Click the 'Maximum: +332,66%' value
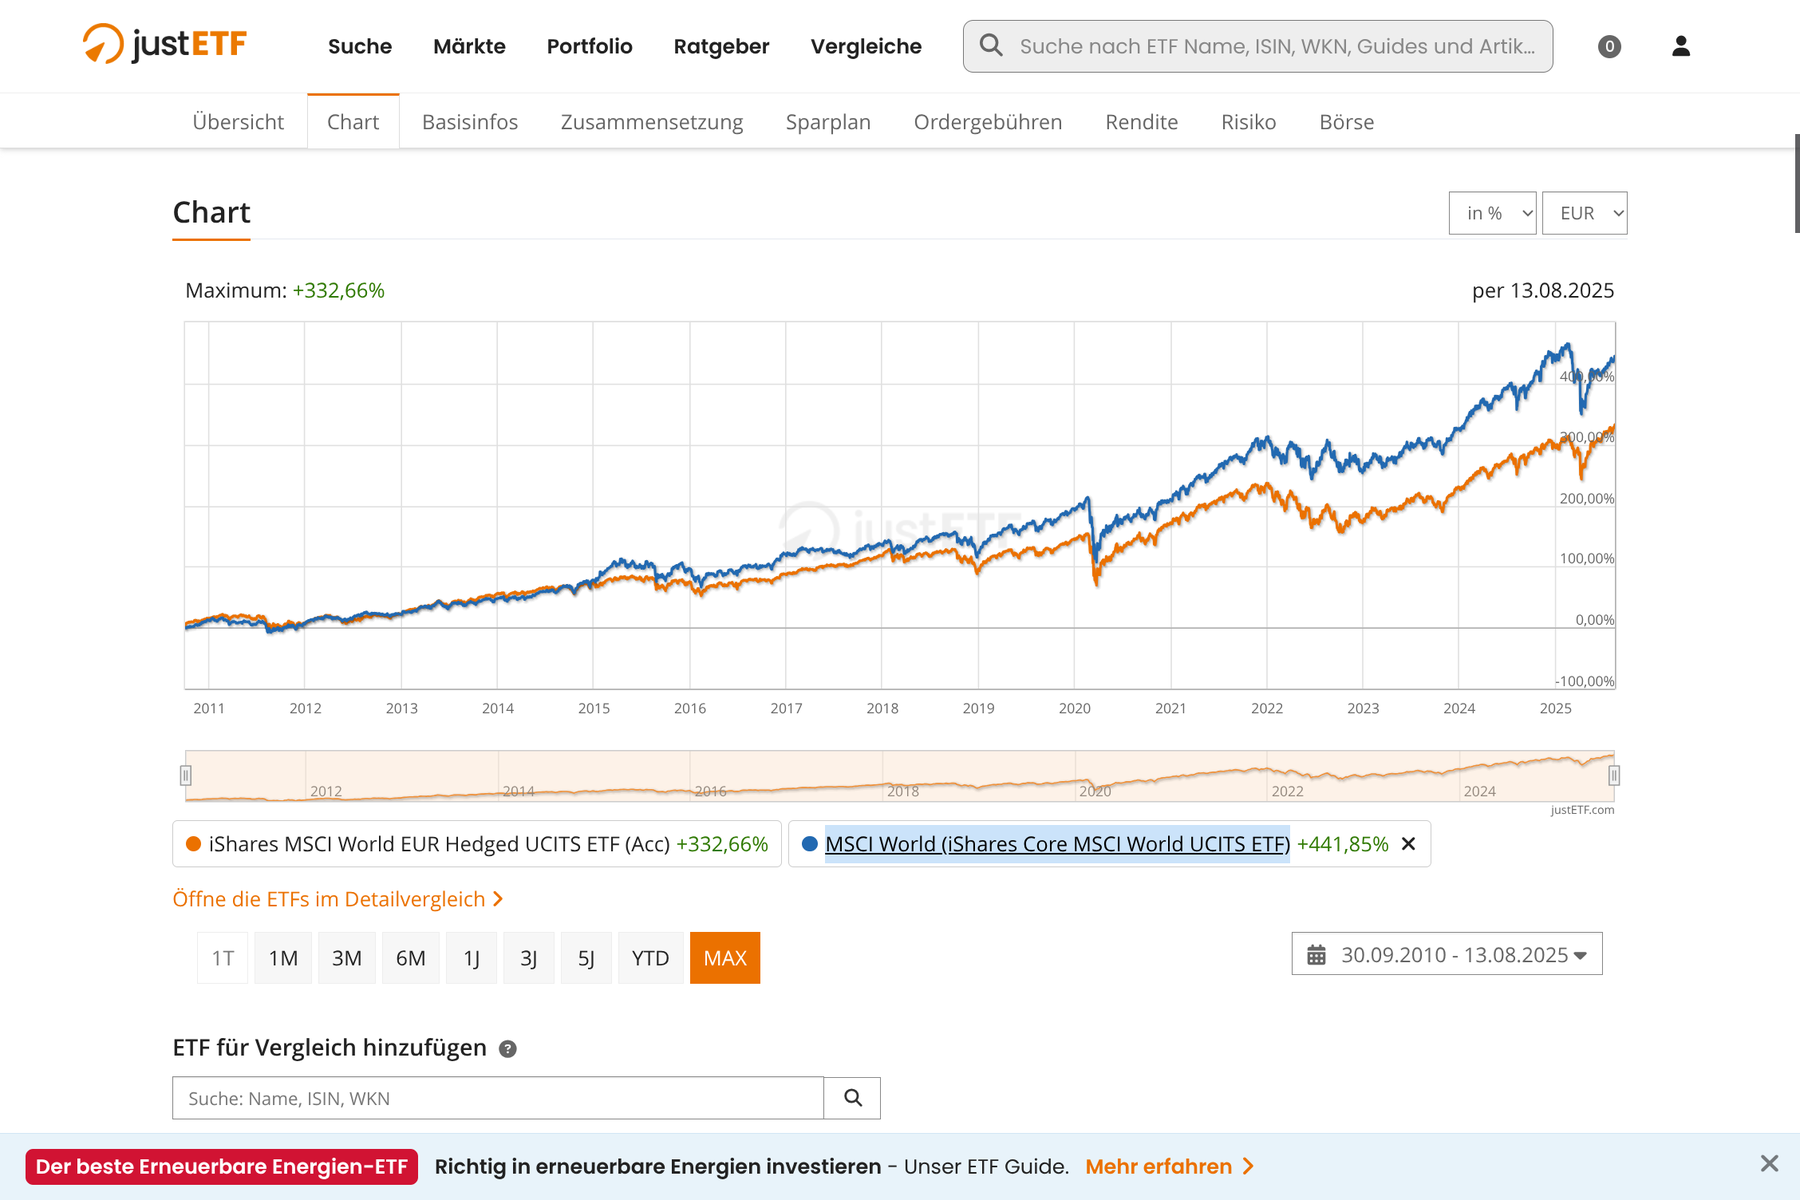Viewport: 1800px width, 1200px height. tap(338, 290)
